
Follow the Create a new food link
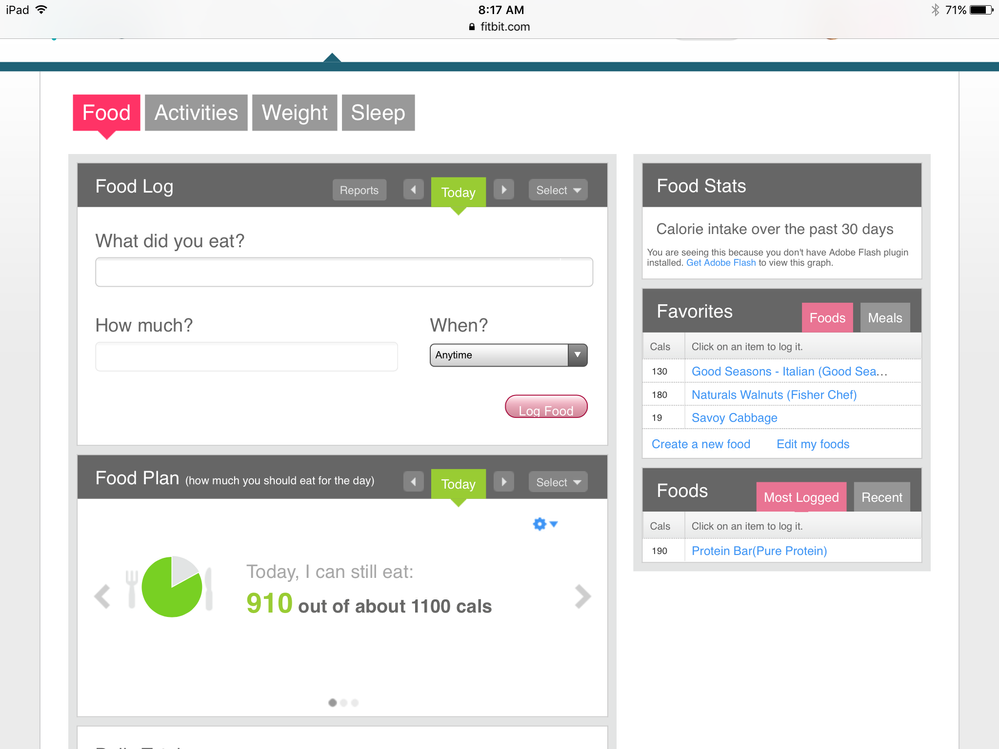[701, 444]
